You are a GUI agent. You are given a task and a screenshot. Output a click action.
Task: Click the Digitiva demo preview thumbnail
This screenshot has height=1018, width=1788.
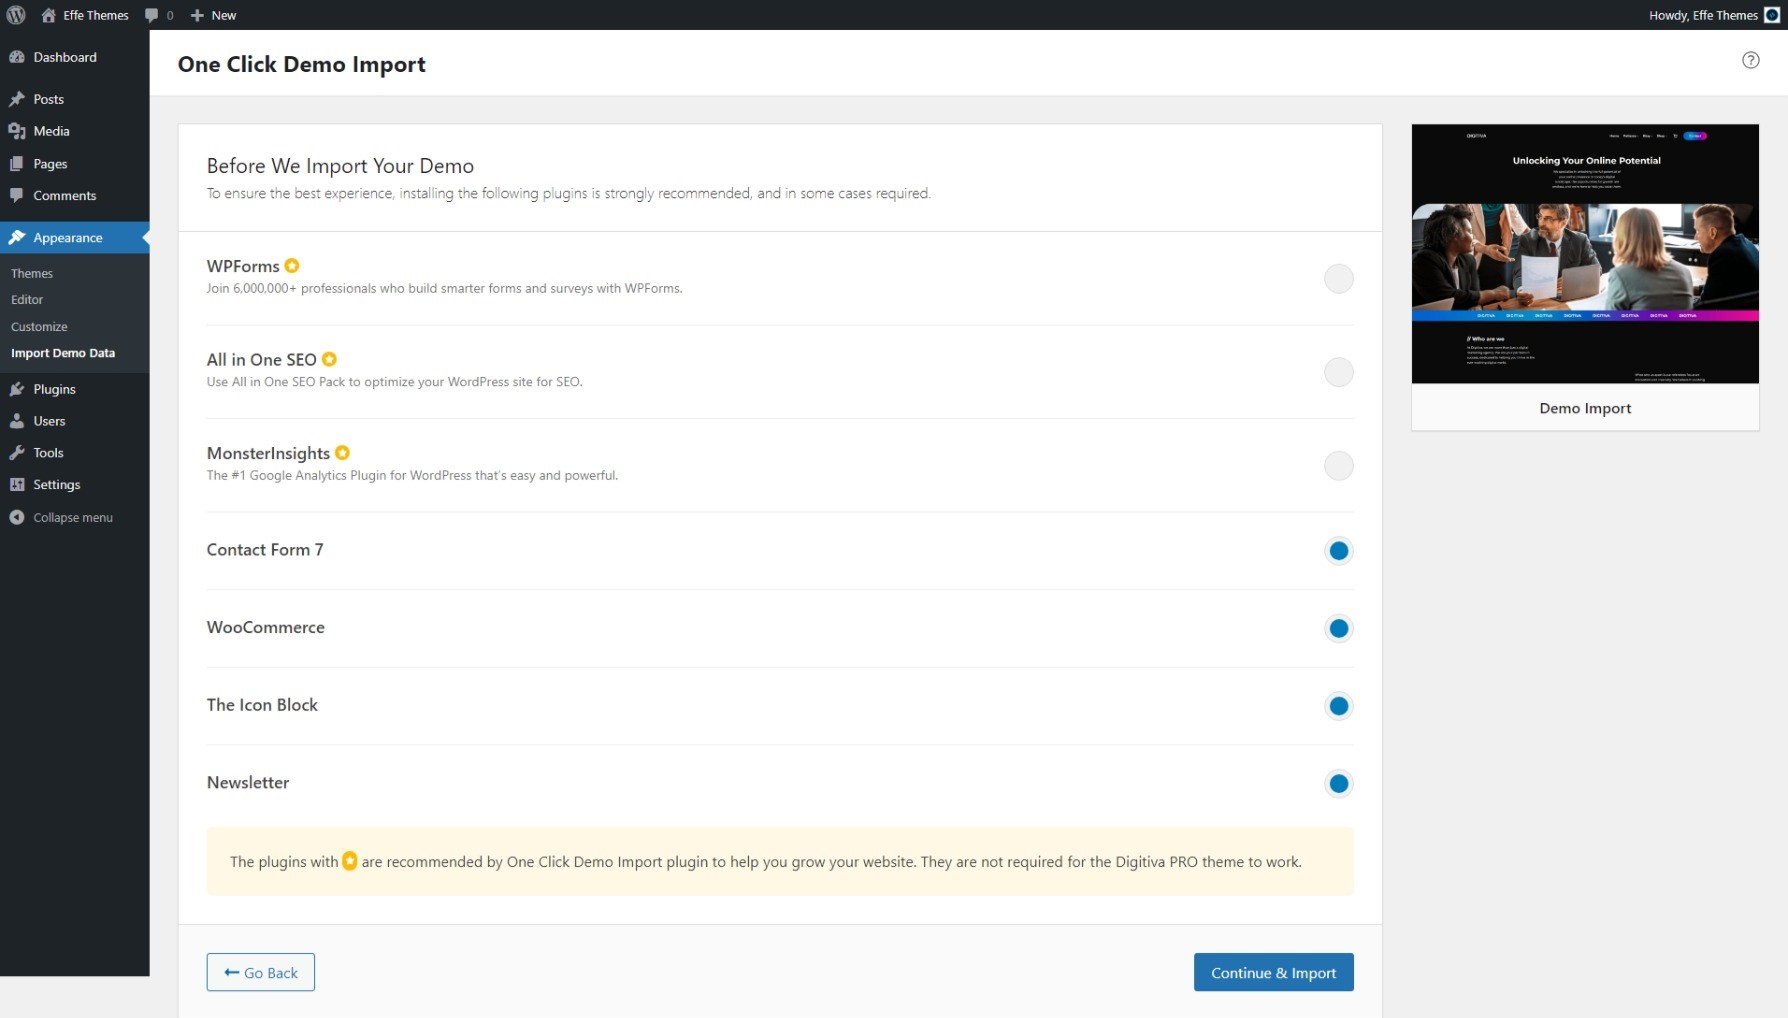[1585, 254]
